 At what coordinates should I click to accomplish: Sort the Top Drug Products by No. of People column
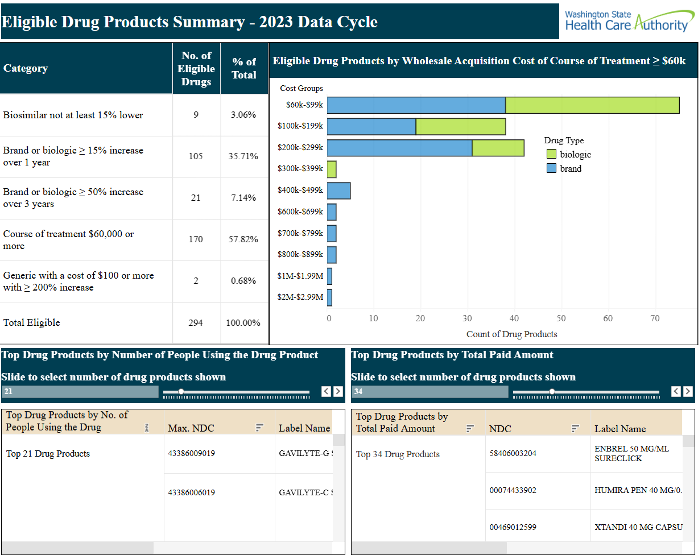(146, 428)
